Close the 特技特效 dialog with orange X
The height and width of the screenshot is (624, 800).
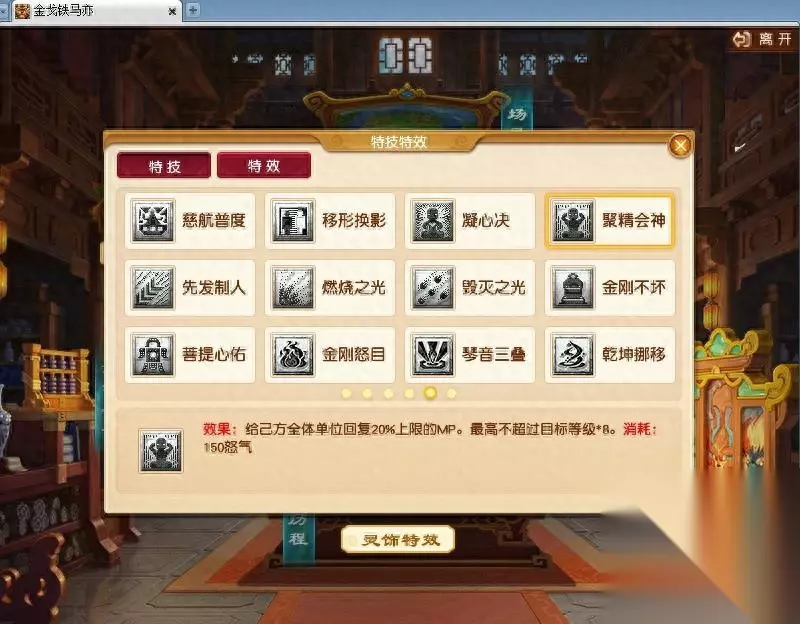[680, 146]
